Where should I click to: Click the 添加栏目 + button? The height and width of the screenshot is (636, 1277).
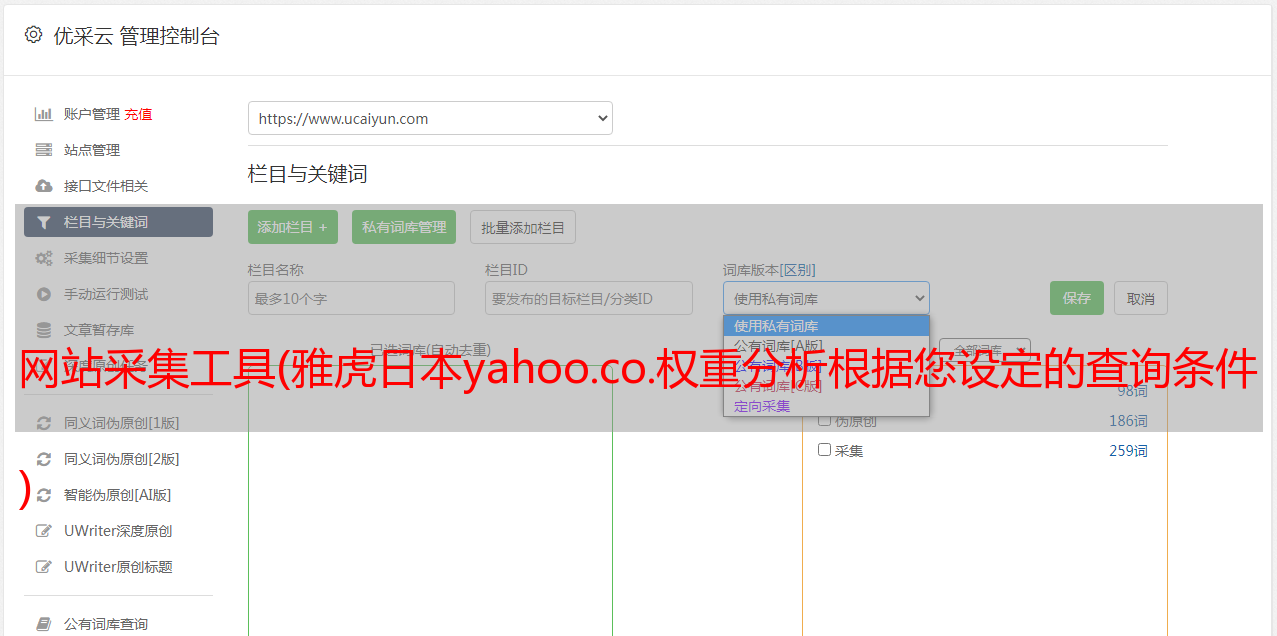pos(293,227)
